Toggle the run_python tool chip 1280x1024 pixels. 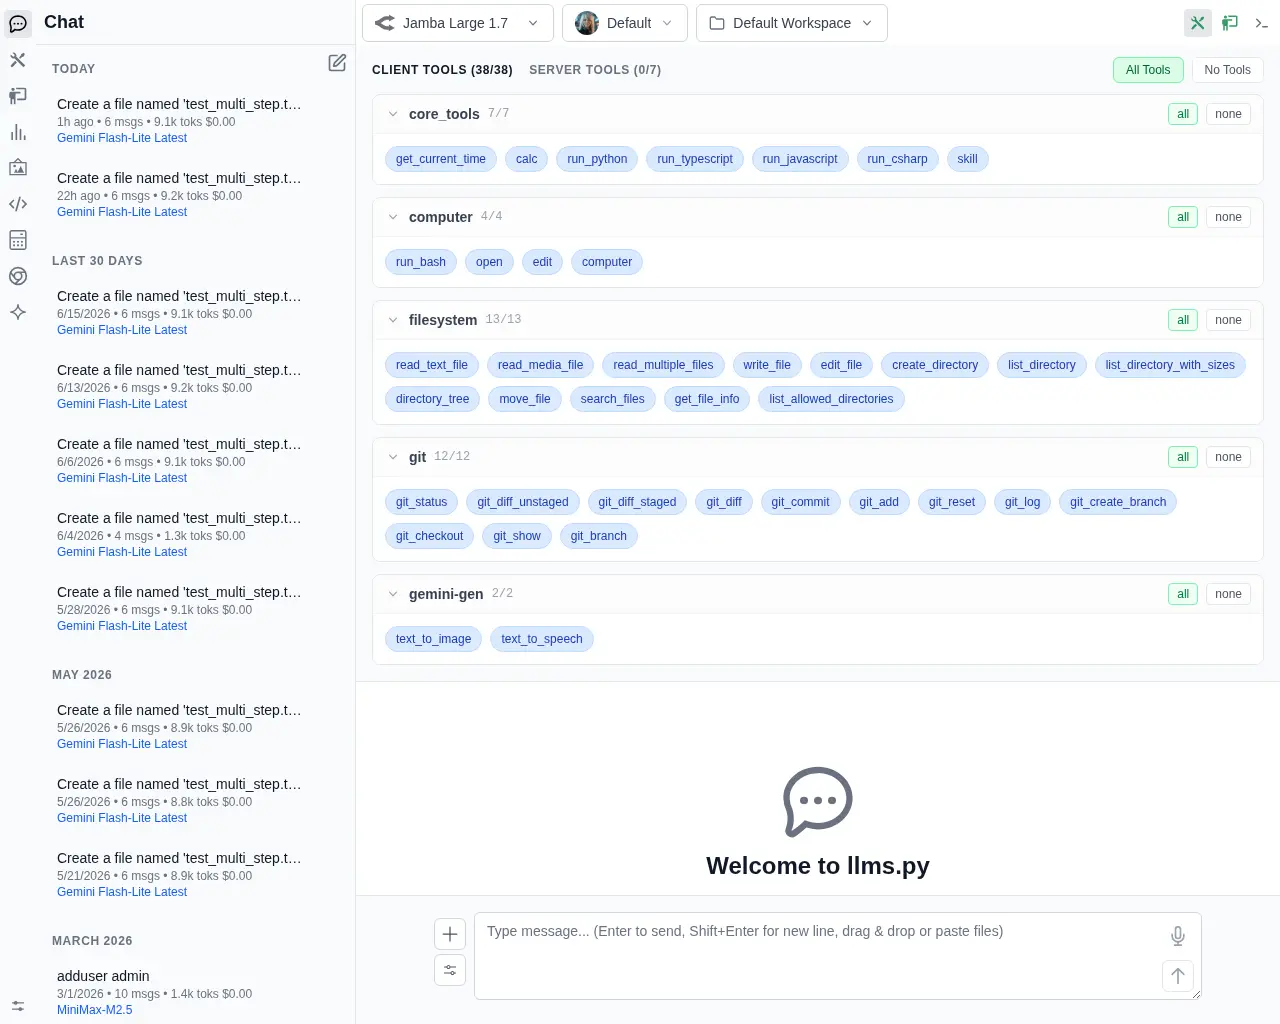tap(597, 159)
